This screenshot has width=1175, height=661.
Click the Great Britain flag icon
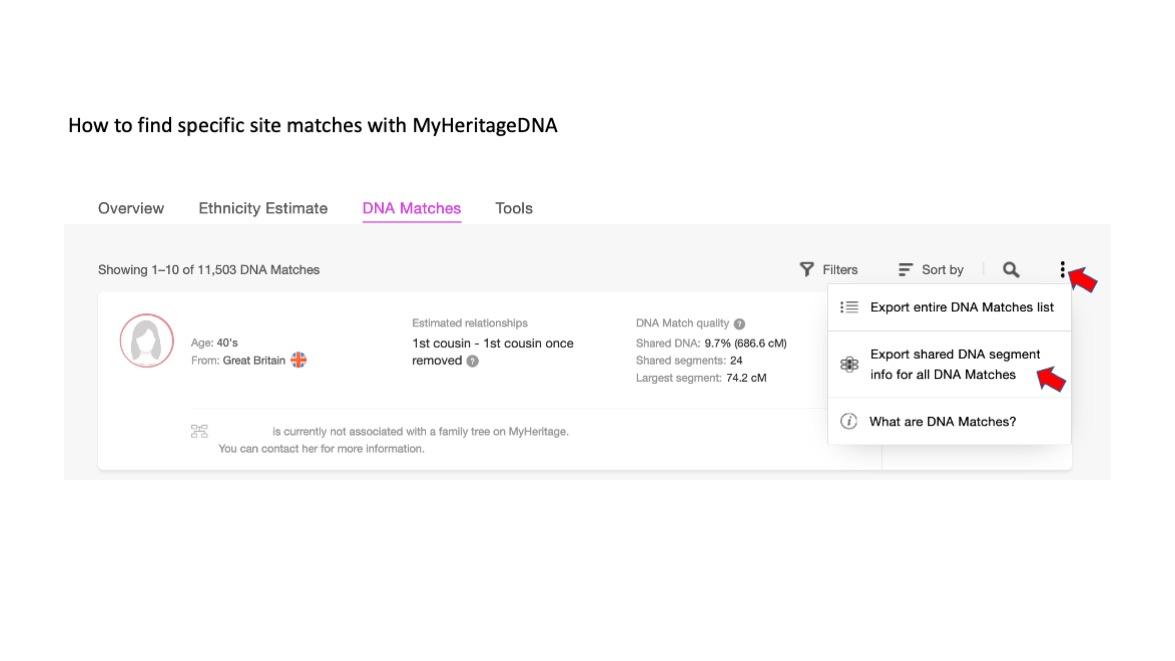tap(298, 360)
